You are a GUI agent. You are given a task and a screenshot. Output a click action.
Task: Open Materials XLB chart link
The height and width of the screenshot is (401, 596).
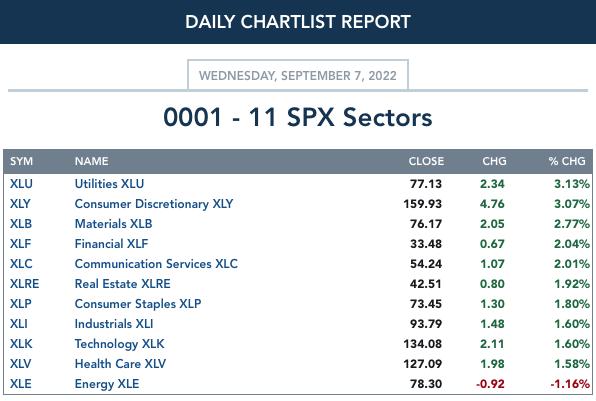[113, 224]
